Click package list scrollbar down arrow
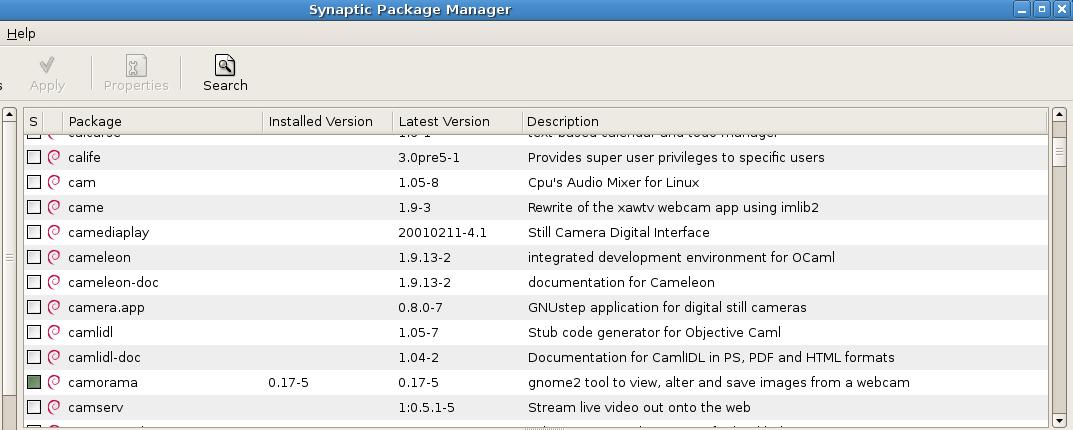Image resolution: width=1073 pixels, height=430 pixels. (x=1059, y=420)
